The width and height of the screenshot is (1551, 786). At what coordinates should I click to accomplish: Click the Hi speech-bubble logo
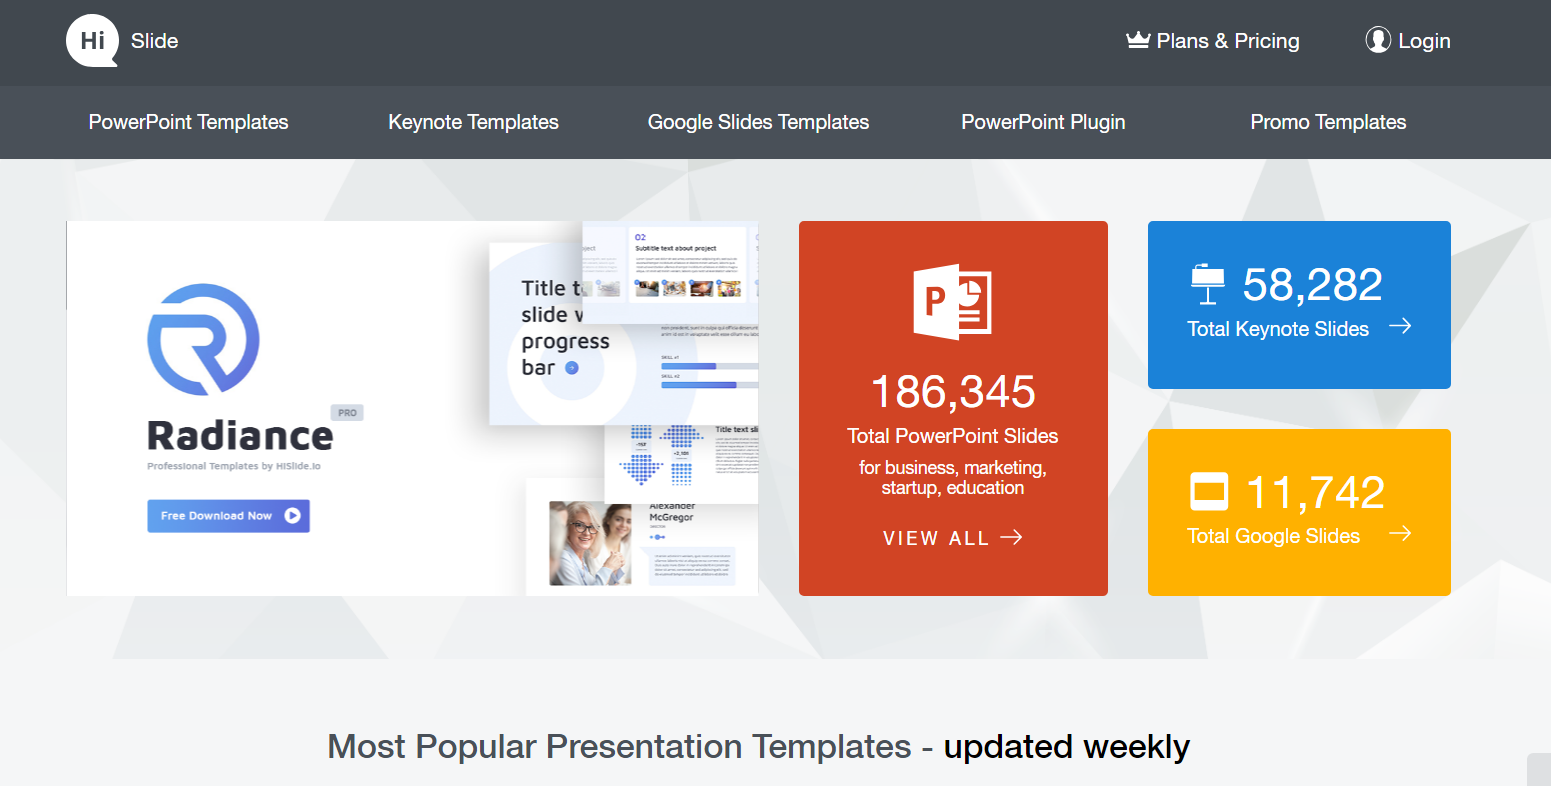point(93,41)
